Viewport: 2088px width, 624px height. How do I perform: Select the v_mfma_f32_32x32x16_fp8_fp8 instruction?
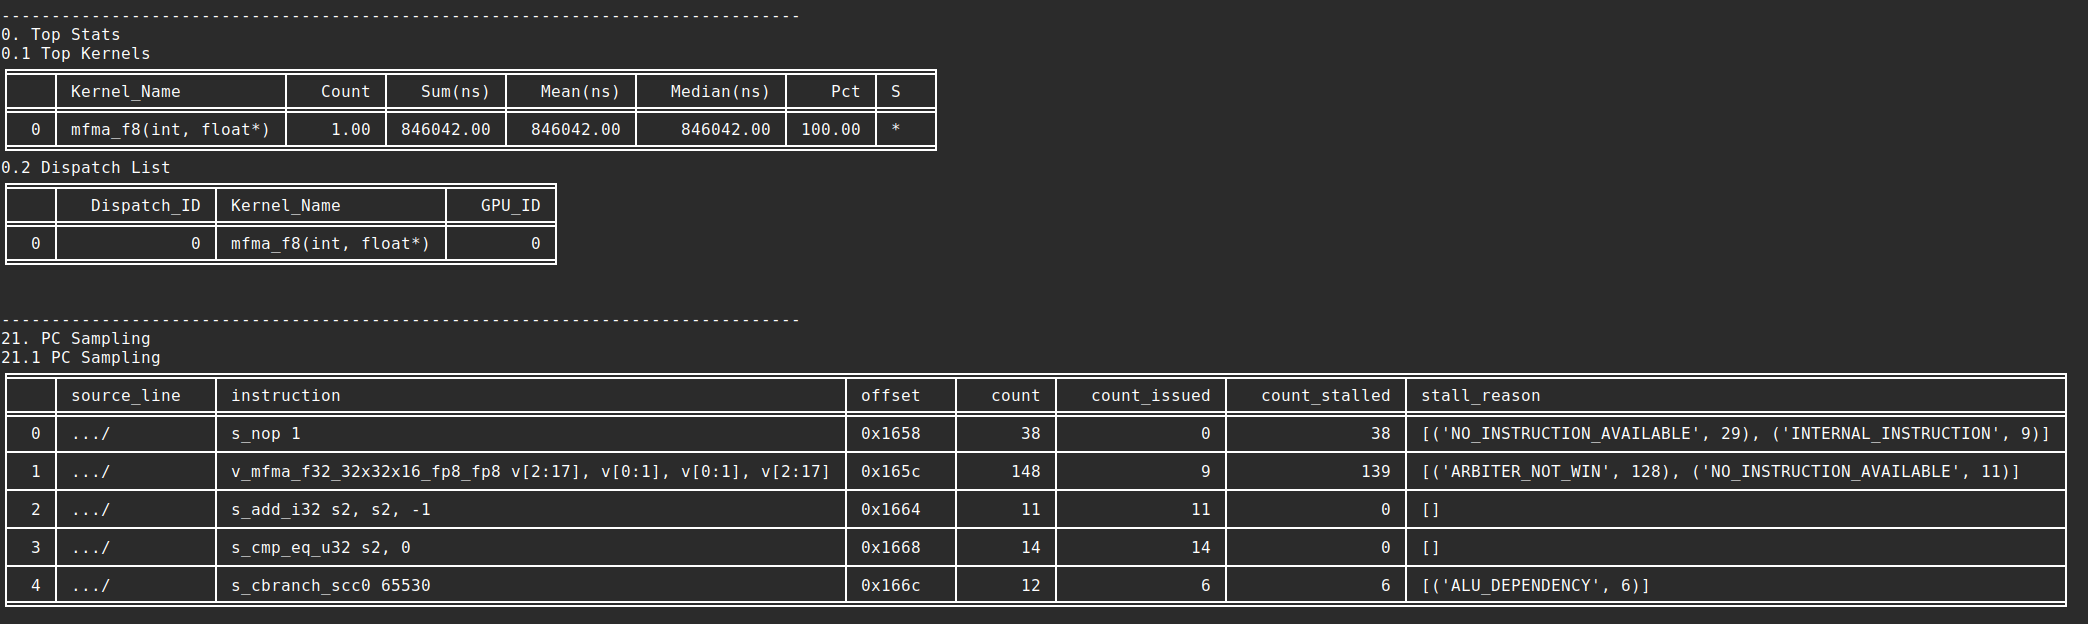[x=530, y=471]
